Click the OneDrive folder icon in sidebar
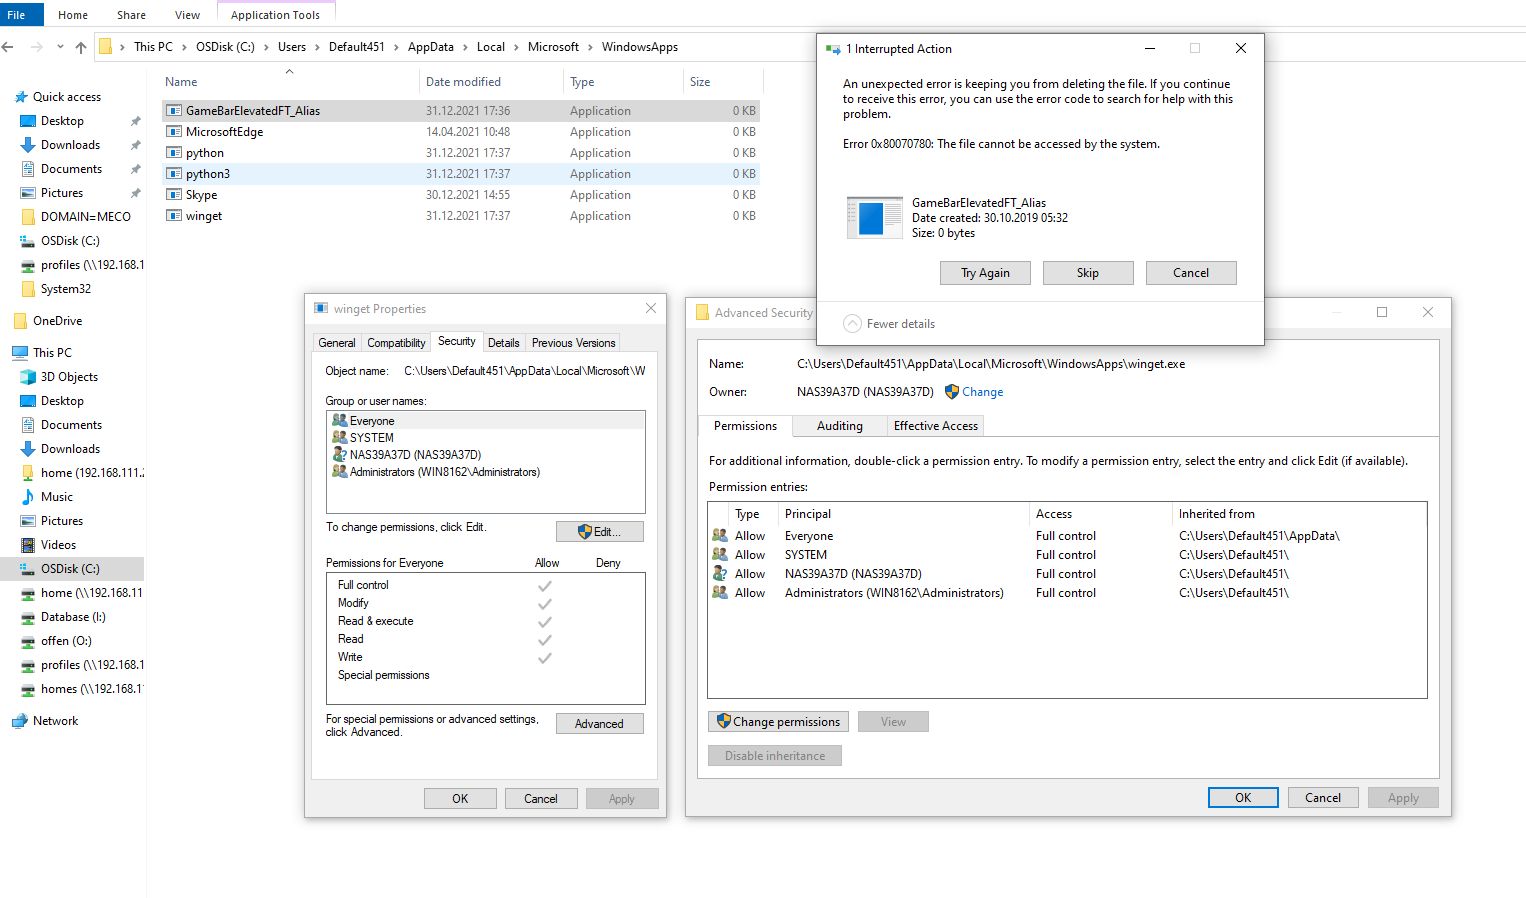1526x898 pixels. (20, 321)
